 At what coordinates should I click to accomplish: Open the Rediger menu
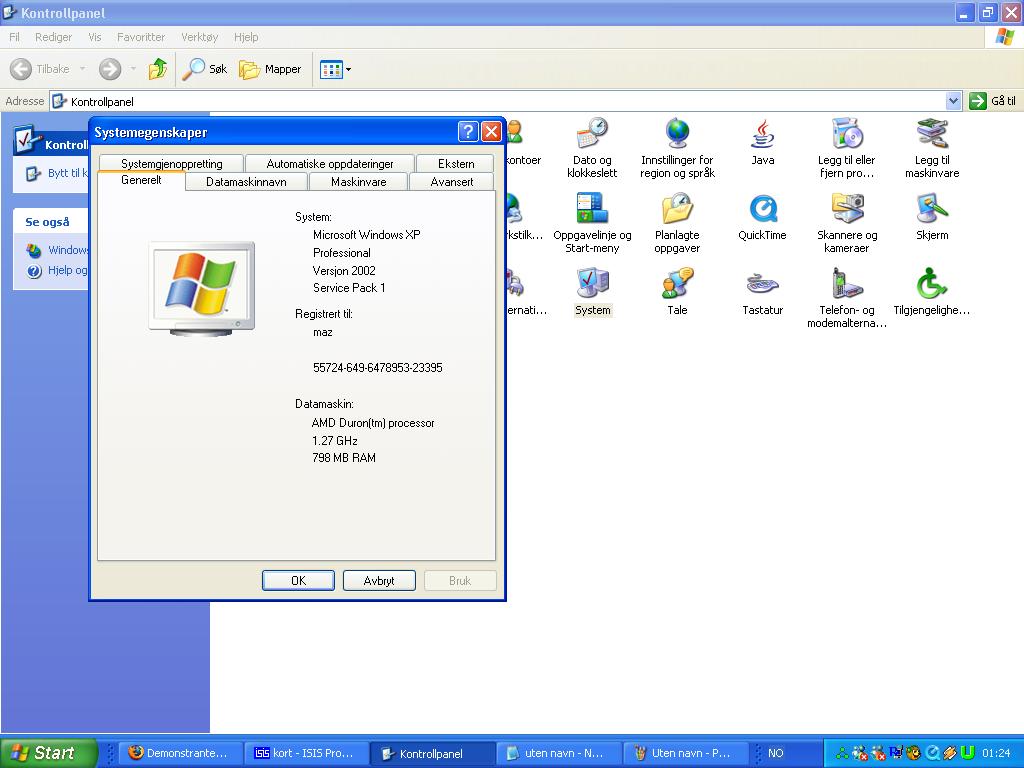54,37
